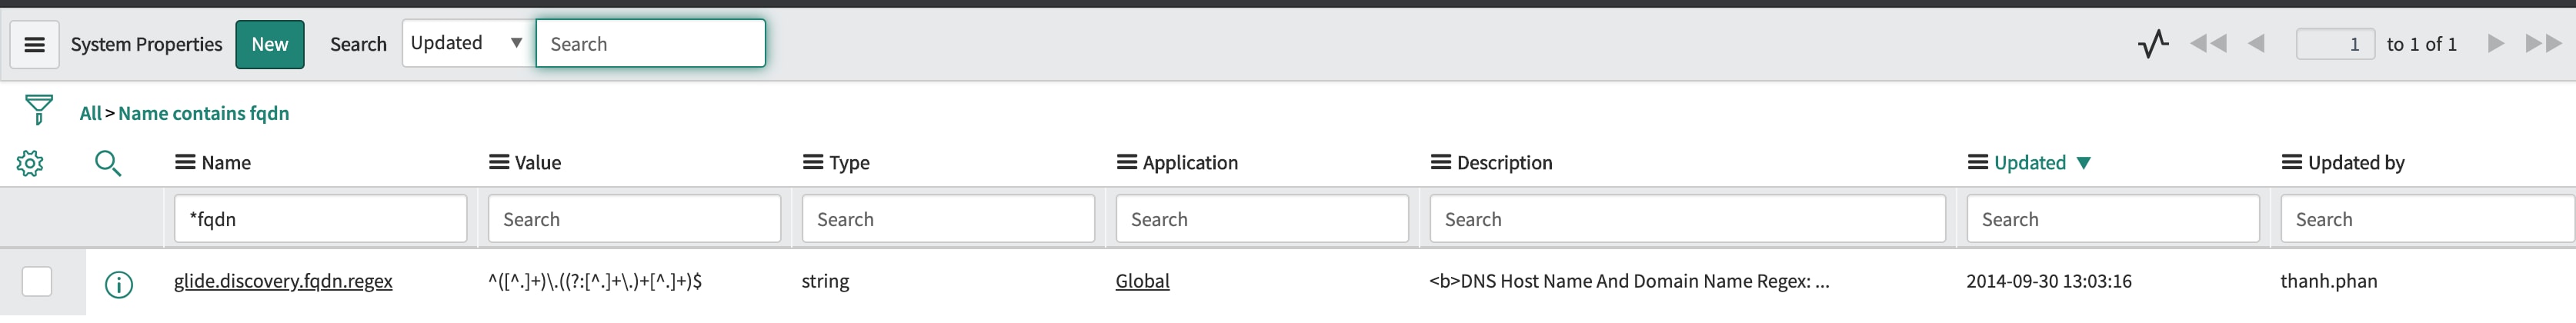Click the filter funnel icon
The height and width of the screenshot is (323, 2576).
pyautogui.click(x=39, y=109)
